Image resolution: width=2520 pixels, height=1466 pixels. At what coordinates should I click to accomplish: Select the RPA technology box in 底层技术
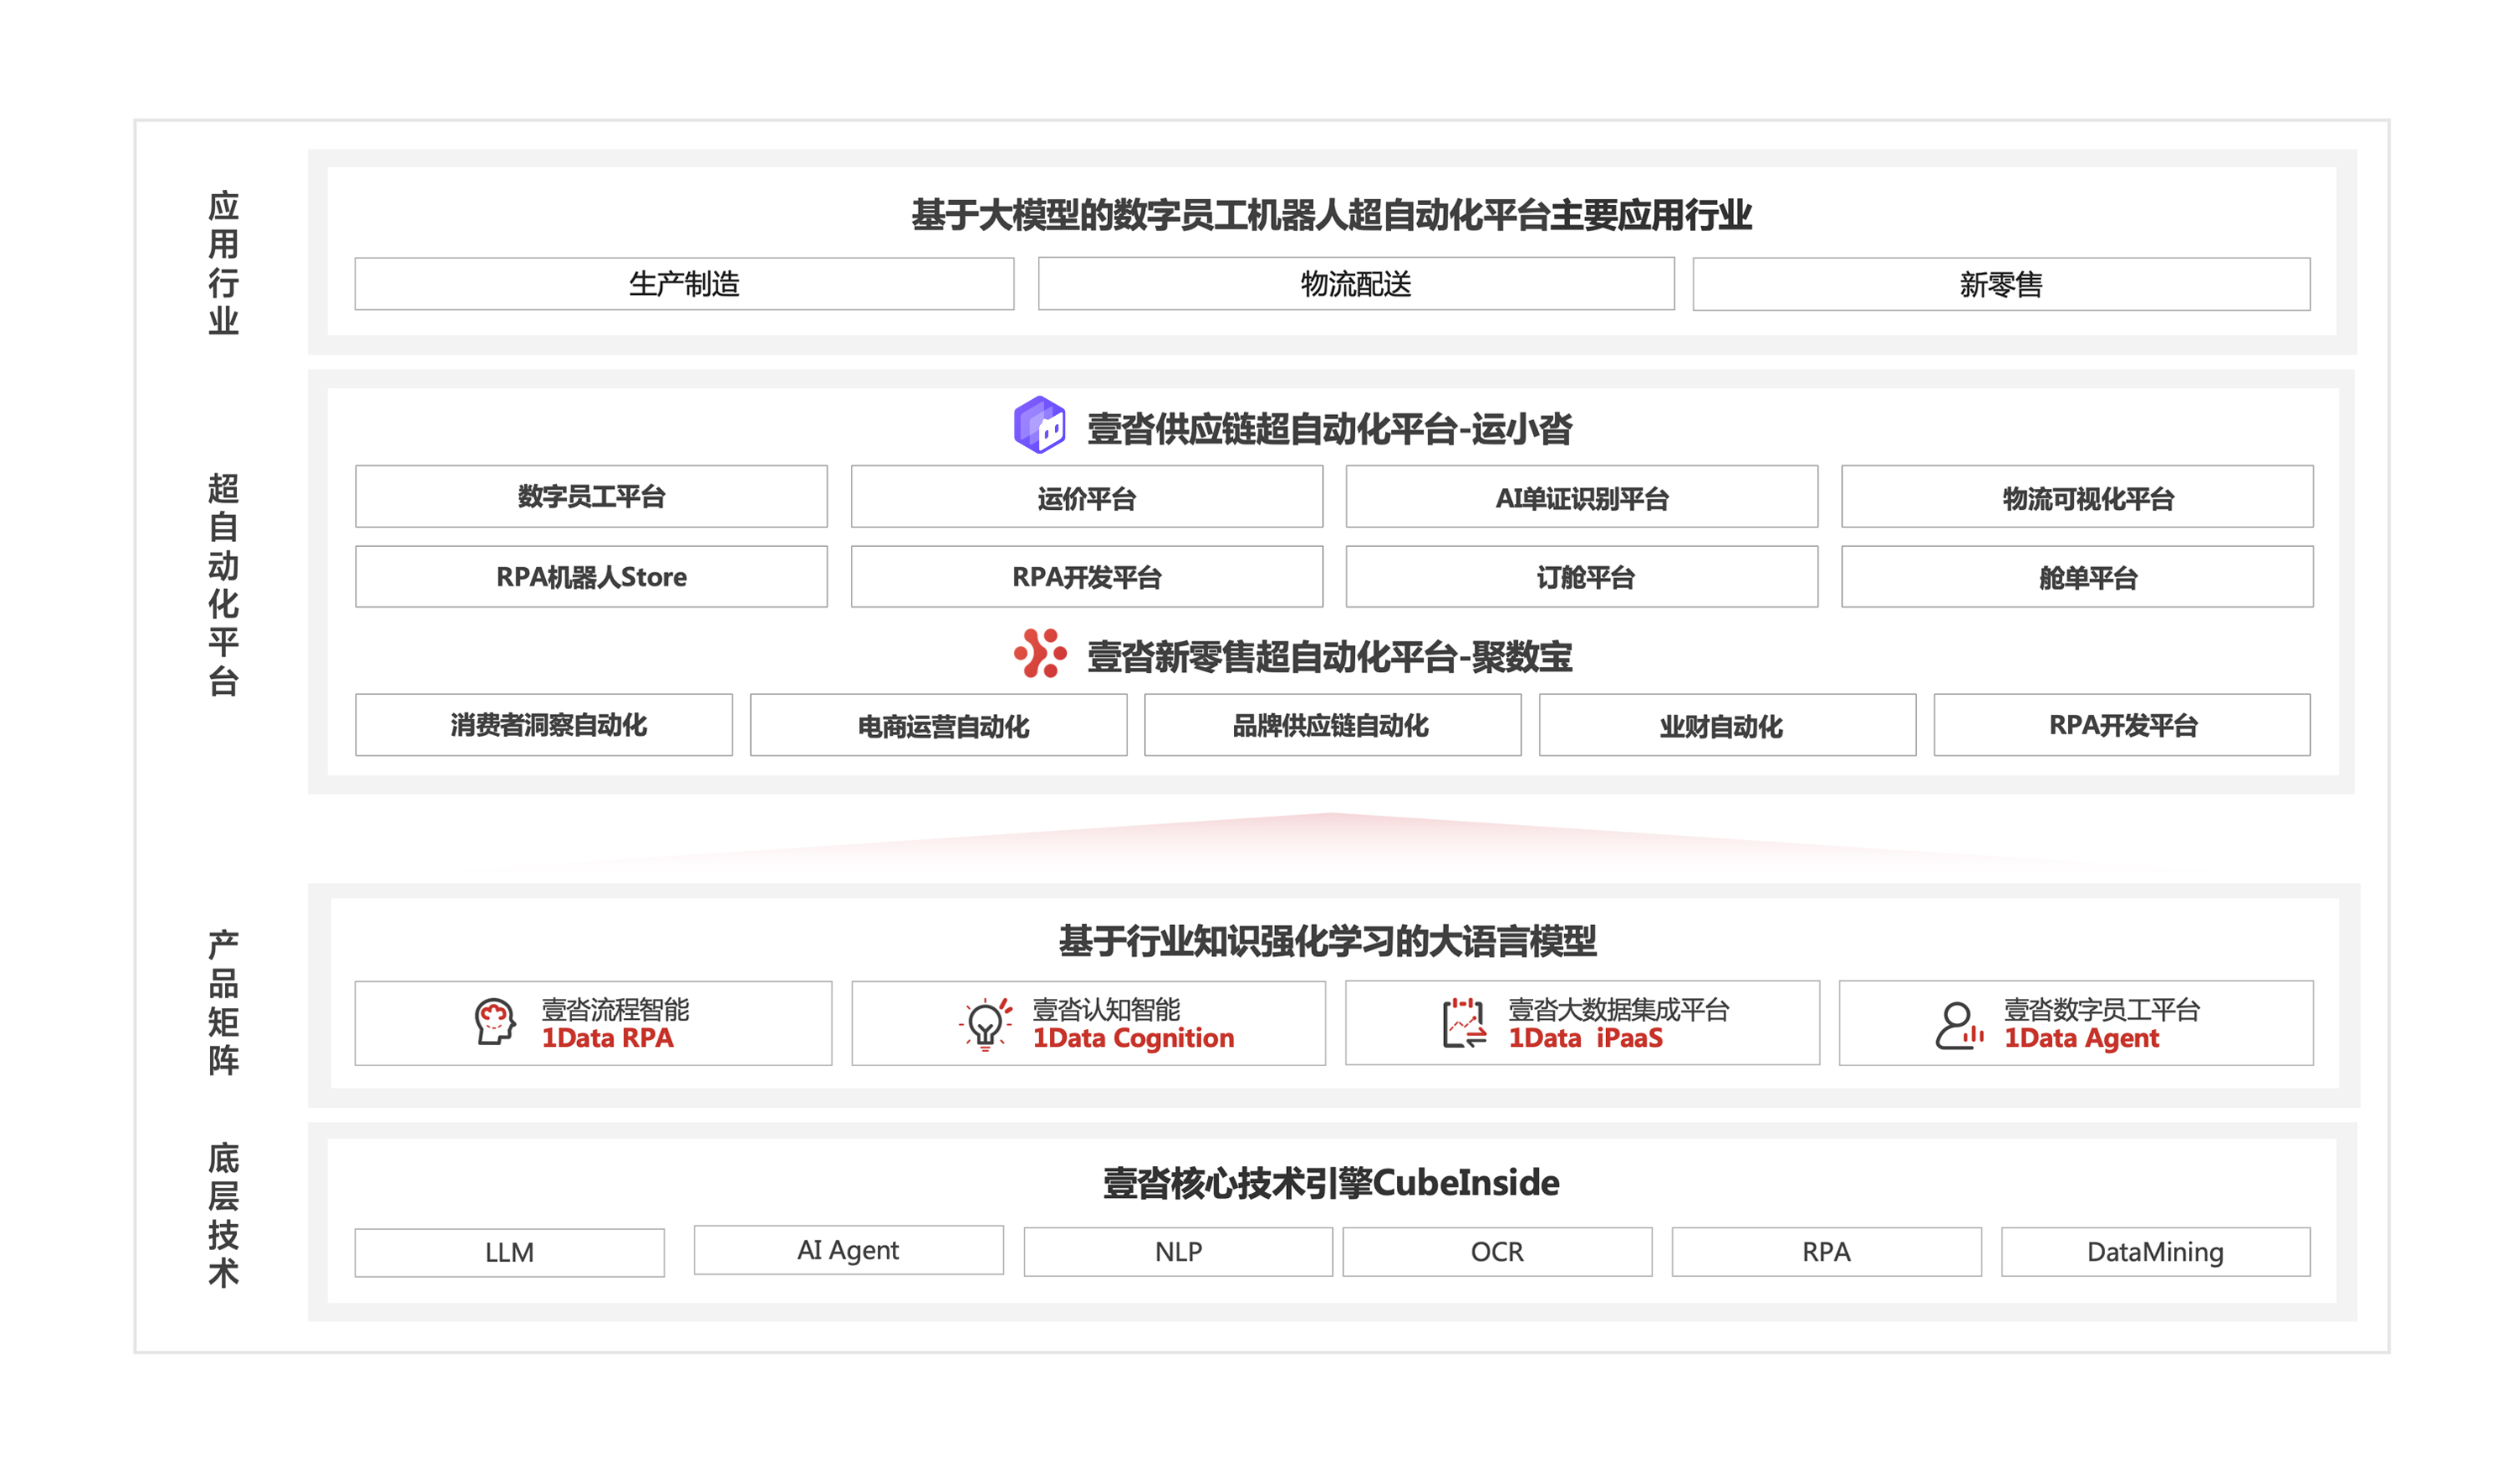pos(1826,1252)
